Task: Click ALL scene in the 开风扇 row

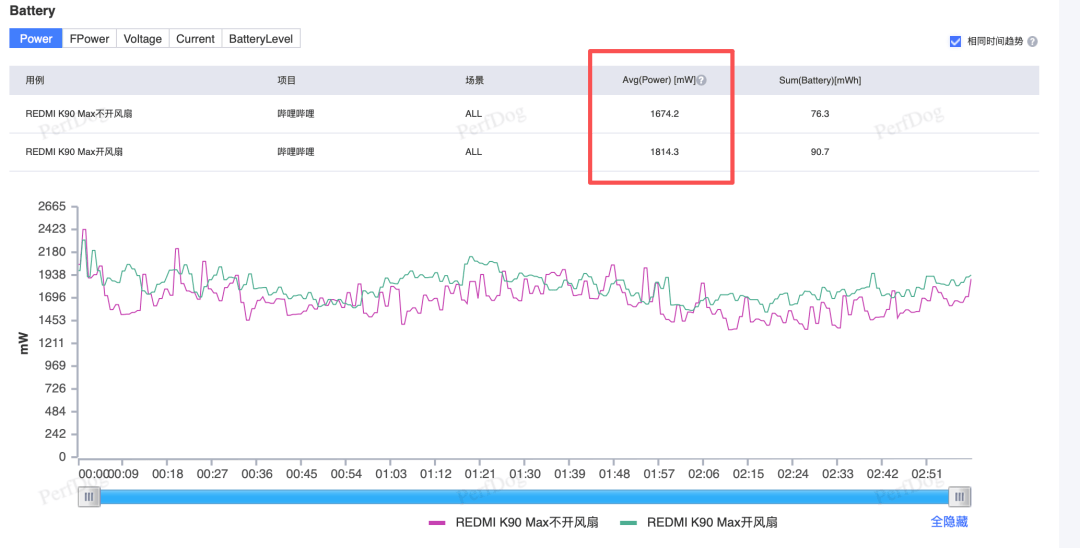Action: pyautogui.click(x=473, y=152)
